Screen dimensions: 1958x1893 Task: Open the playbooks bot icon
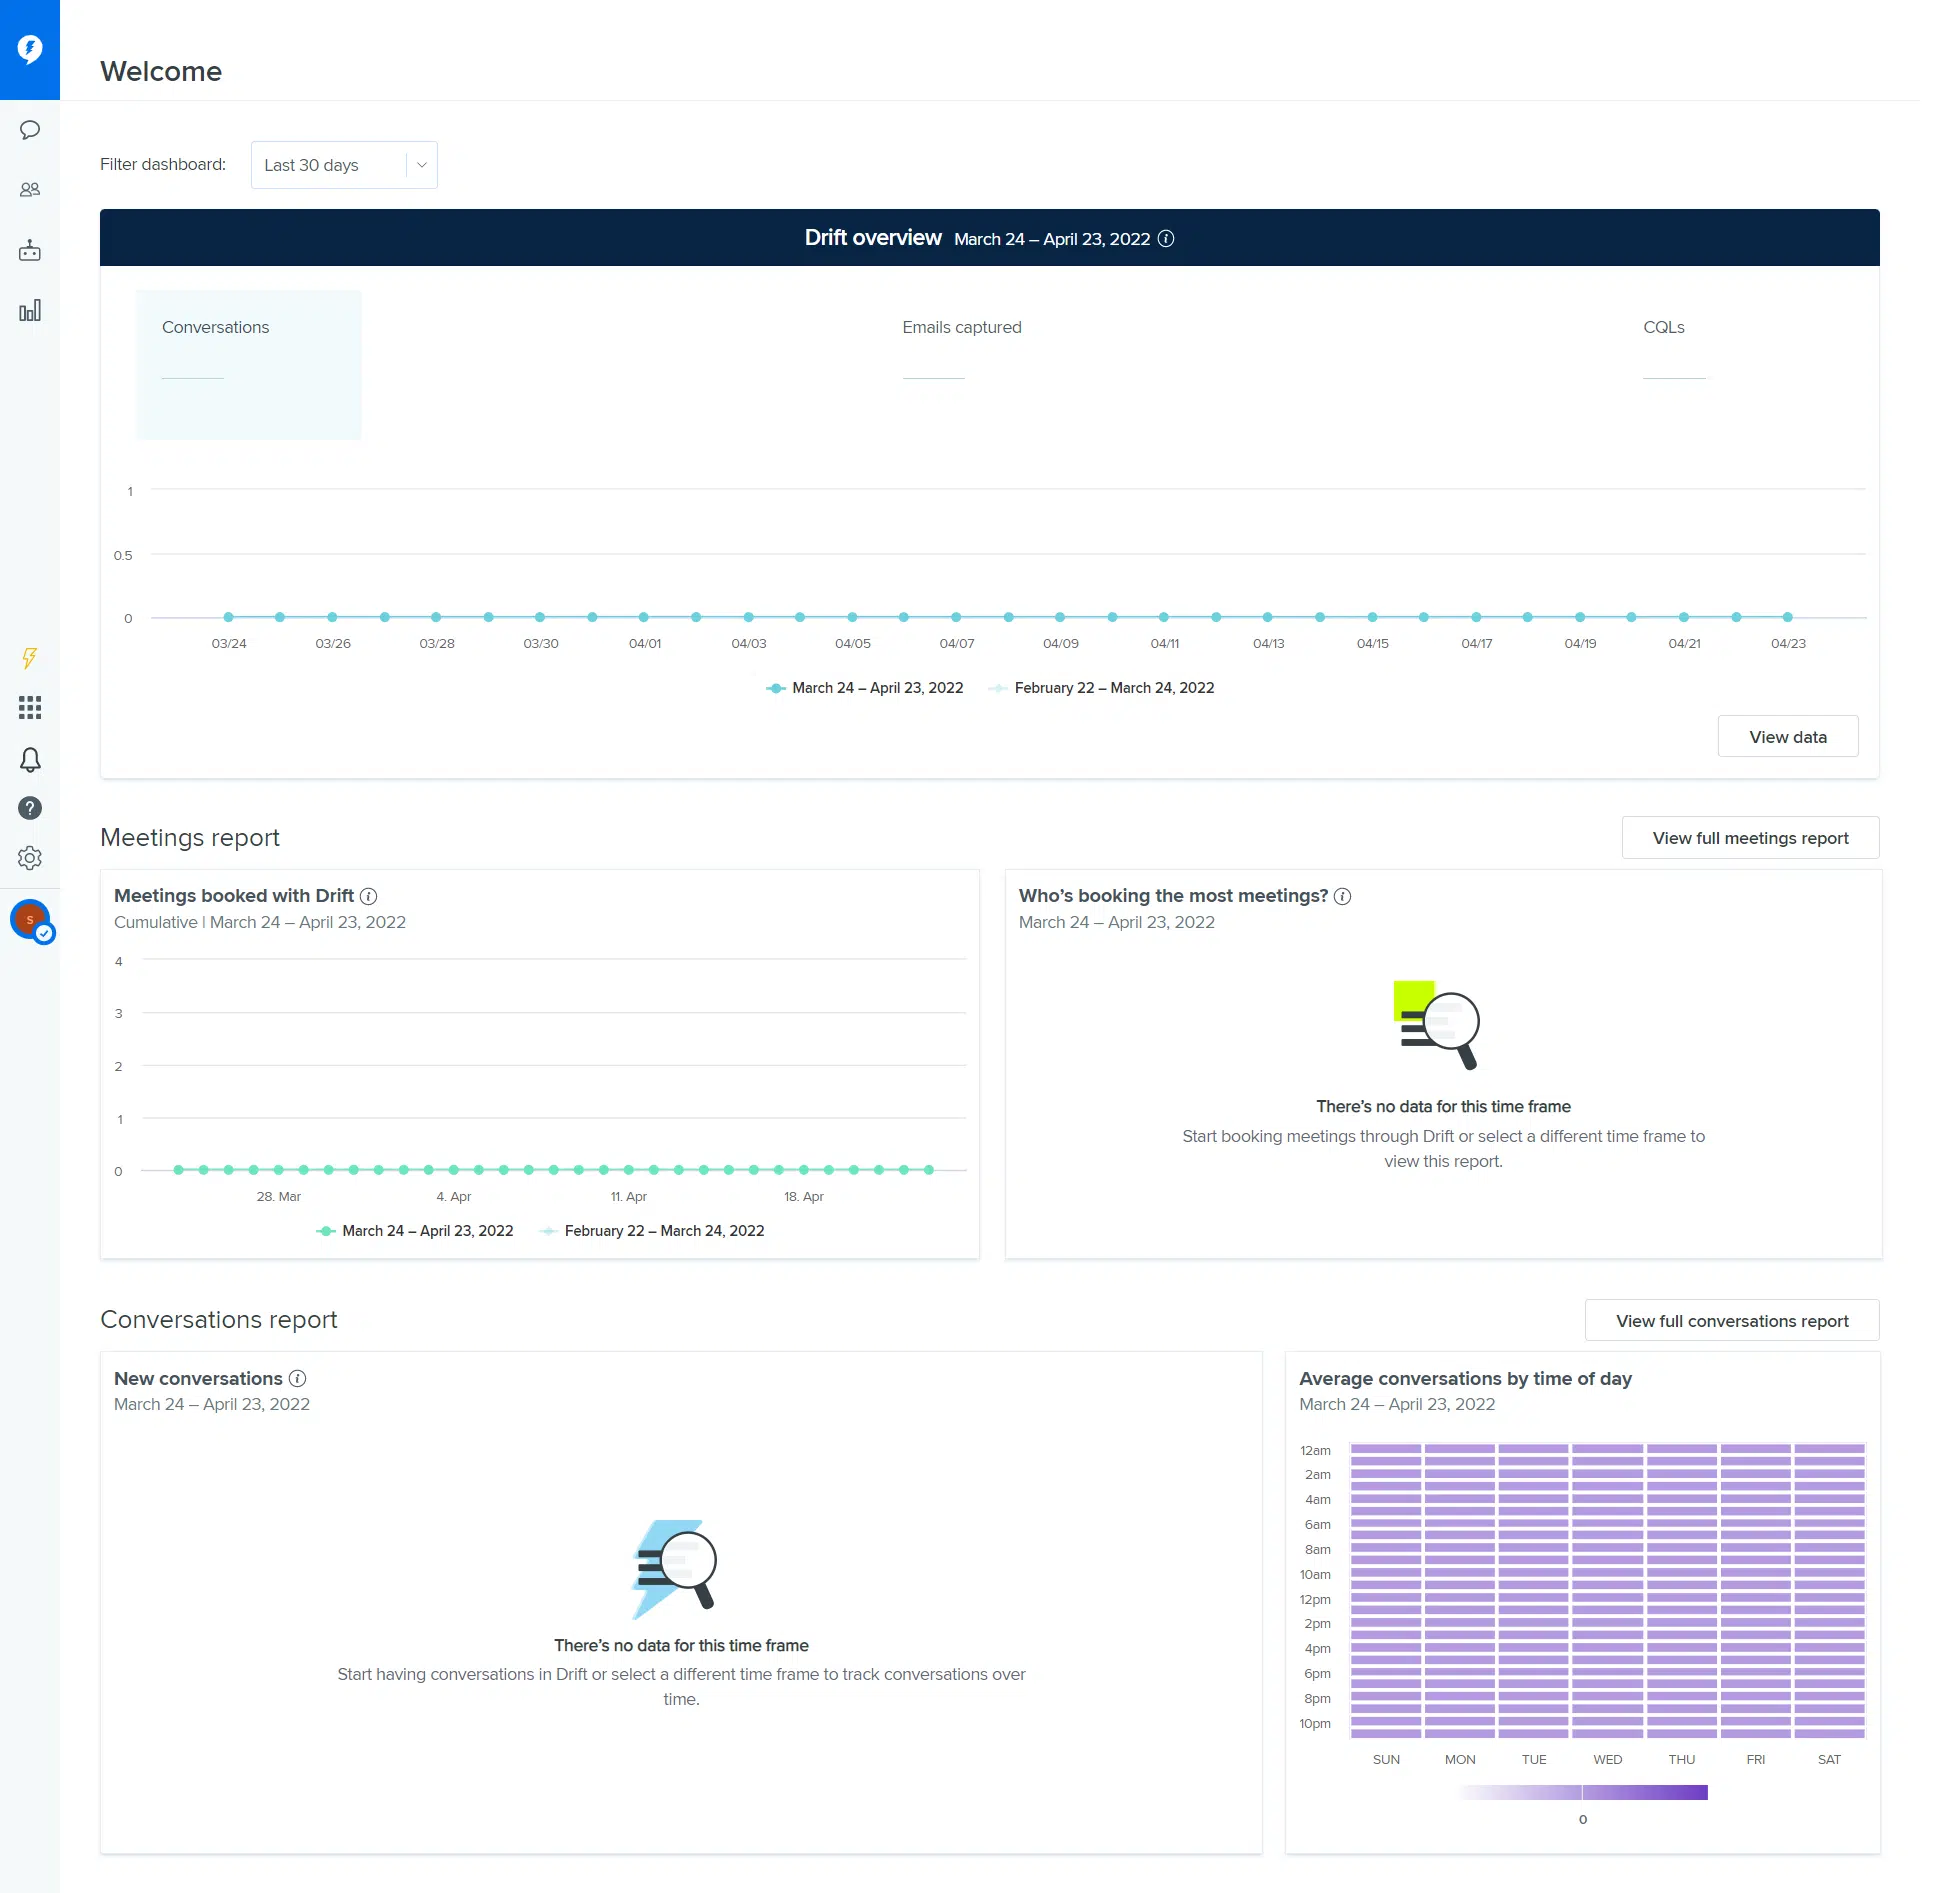point(30,250)
